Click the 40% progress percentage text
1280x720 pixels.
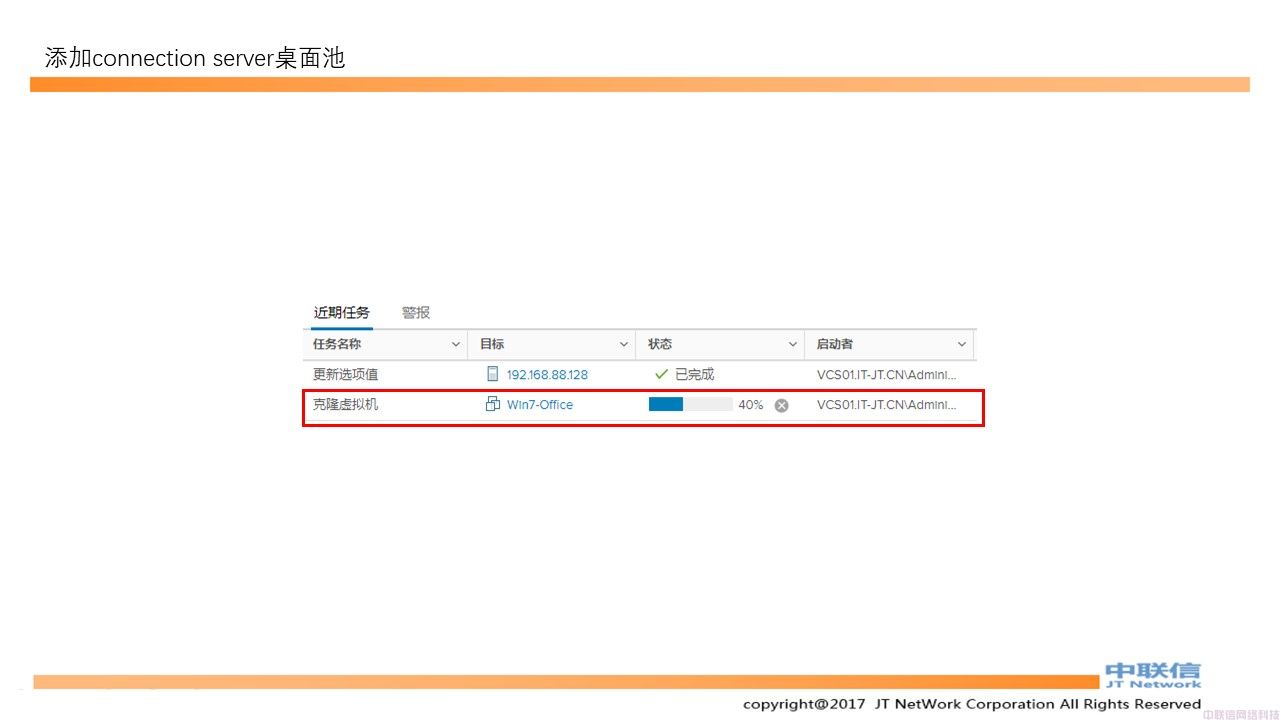[751, 405]
